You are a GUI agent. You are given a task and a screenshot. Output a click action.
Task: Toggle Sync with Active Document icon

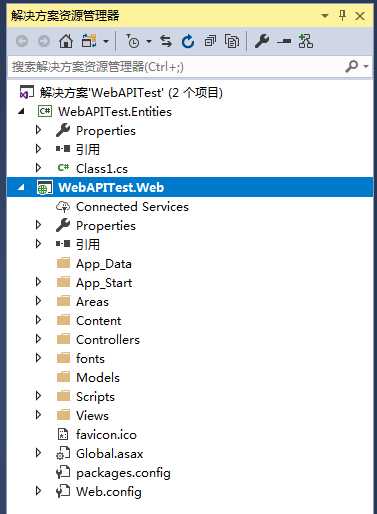point(166,41)
